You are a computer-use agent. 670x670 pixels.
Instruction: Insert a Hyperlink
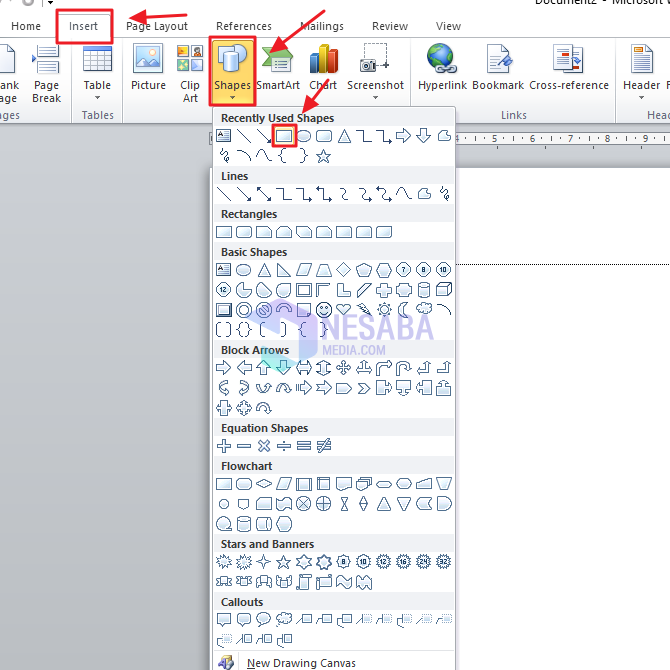442,68
